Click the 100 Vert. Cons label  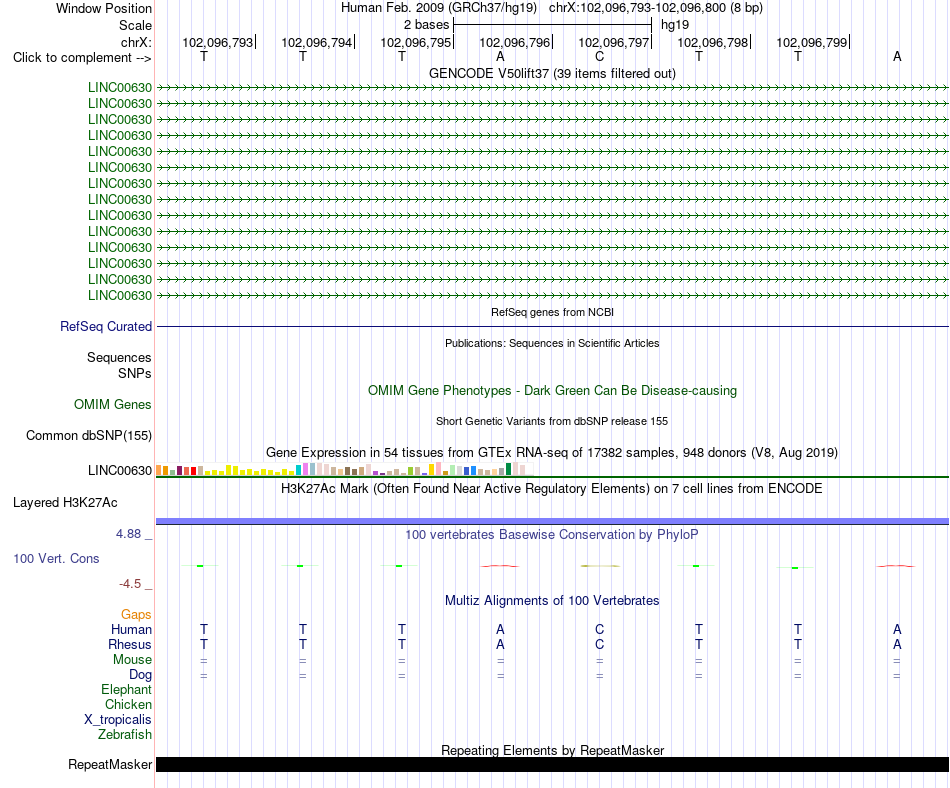[x=56, y=558]
